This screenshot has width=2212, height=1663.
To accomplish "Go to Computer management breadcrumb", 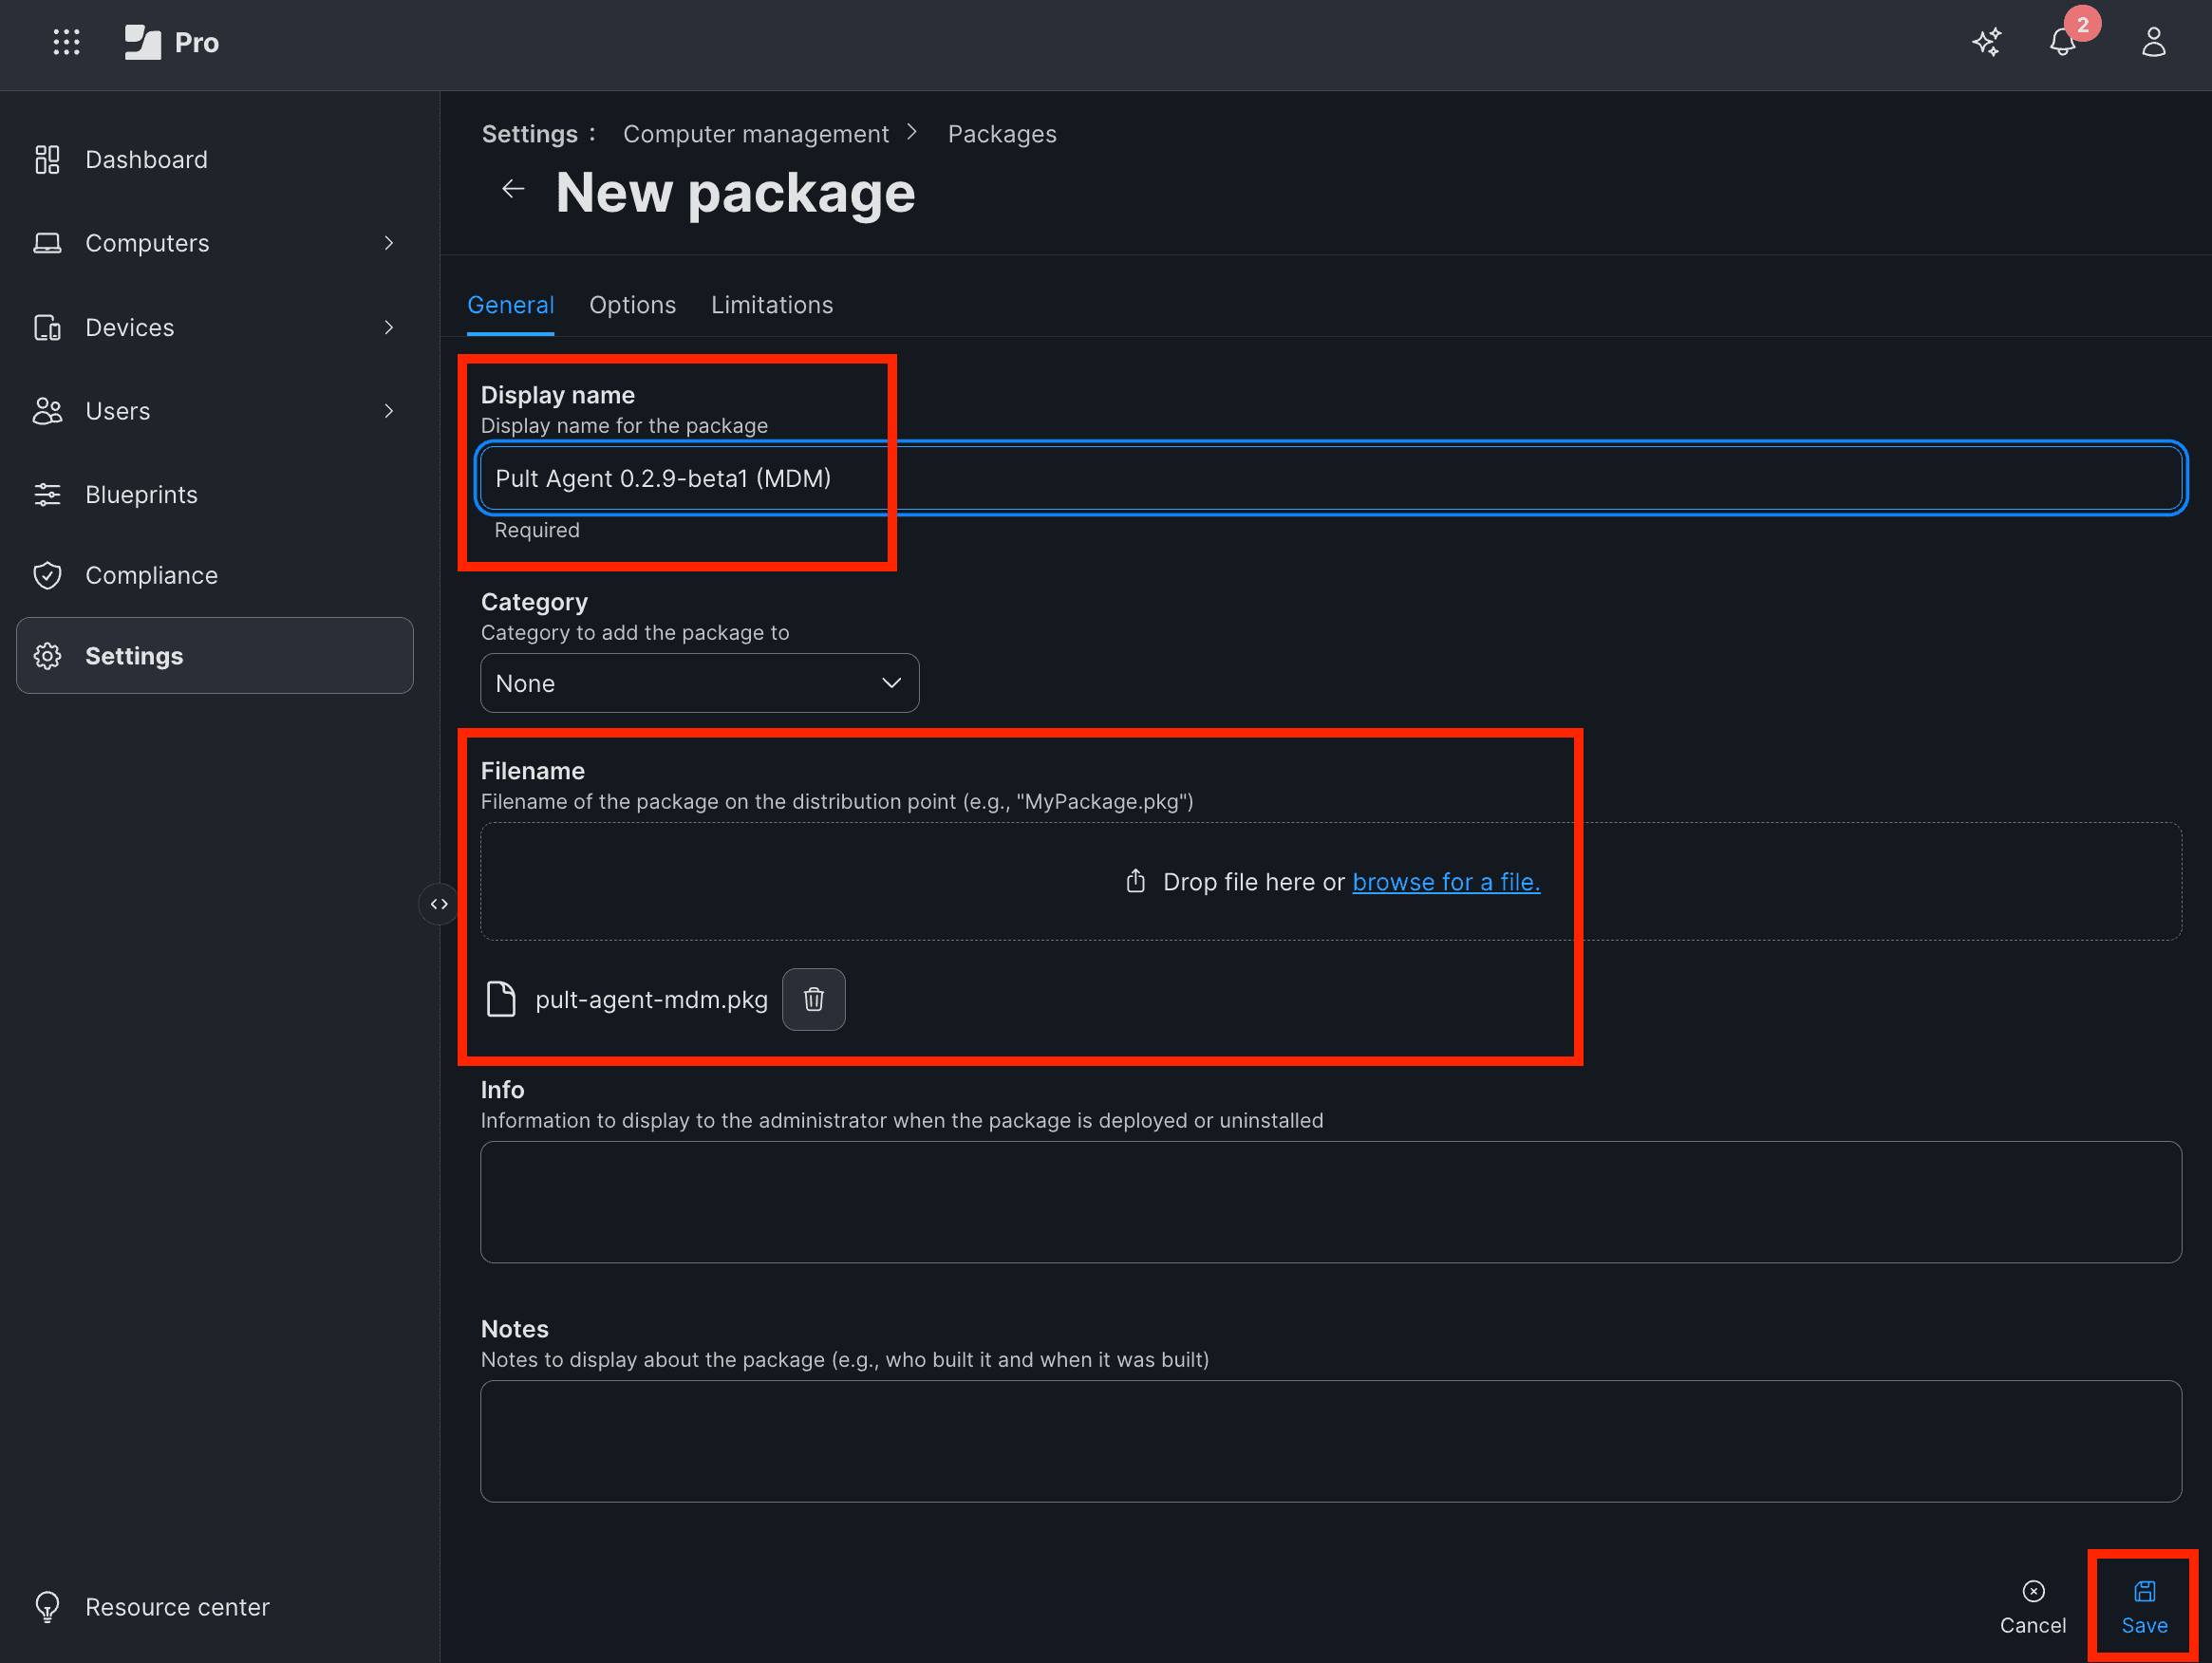I will [x=756, y=134].
